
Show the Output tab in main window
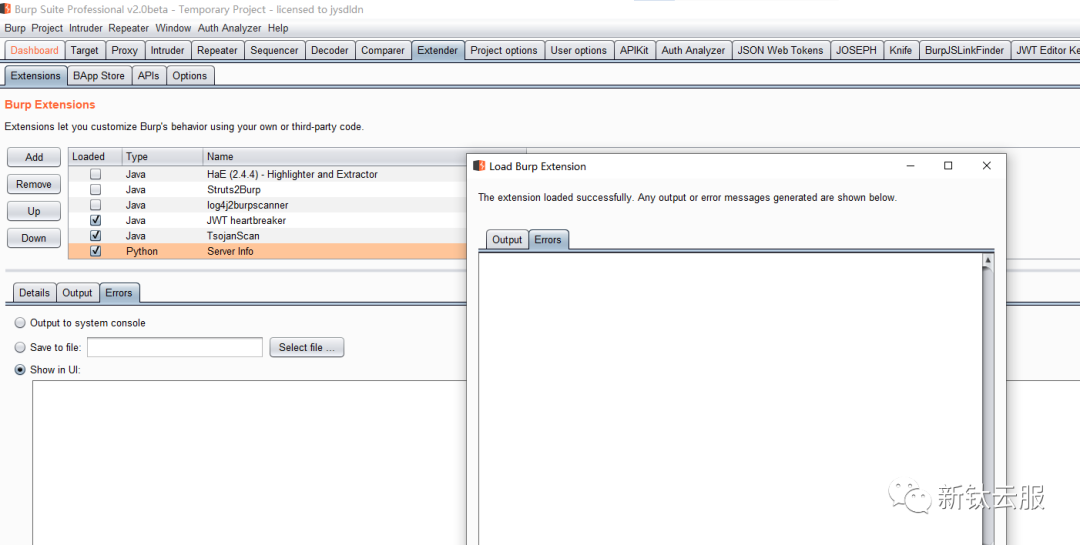point(77,293)
